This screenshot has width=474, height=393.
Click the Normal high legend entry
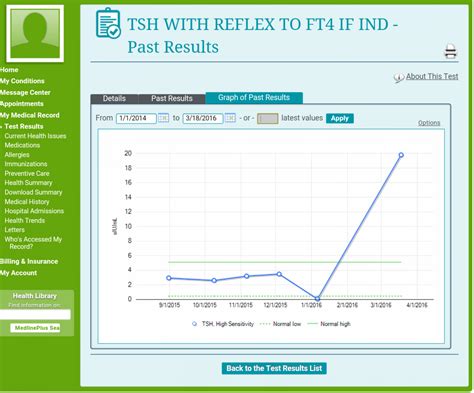click(329, 324)
